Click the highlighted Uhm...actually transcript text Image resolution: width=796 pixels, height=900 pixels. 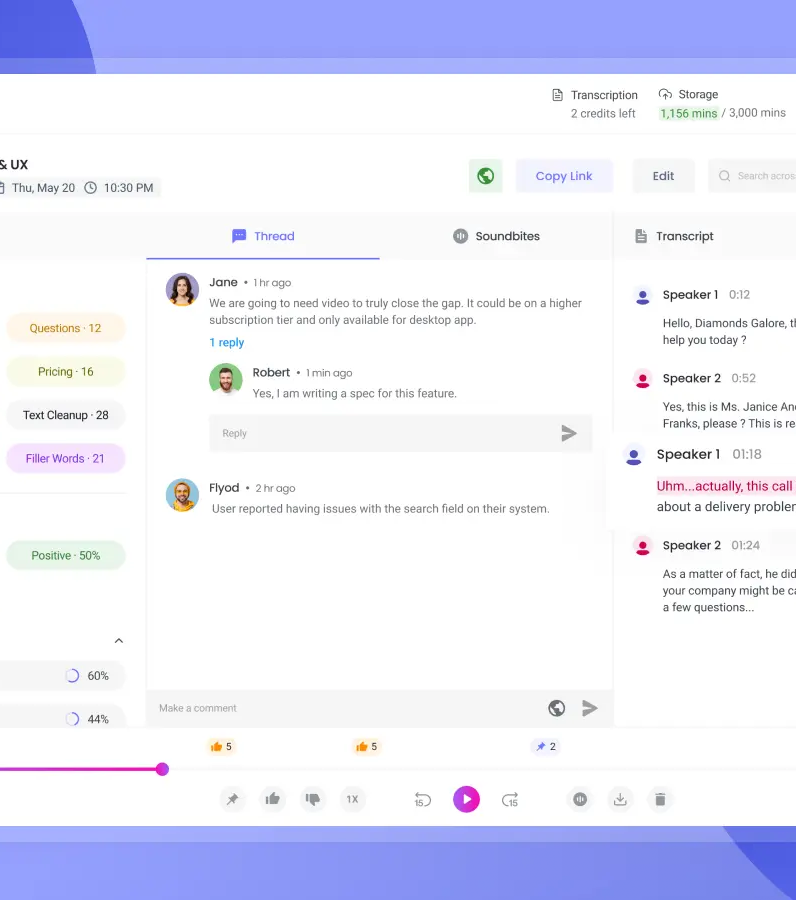coord(725,486)
